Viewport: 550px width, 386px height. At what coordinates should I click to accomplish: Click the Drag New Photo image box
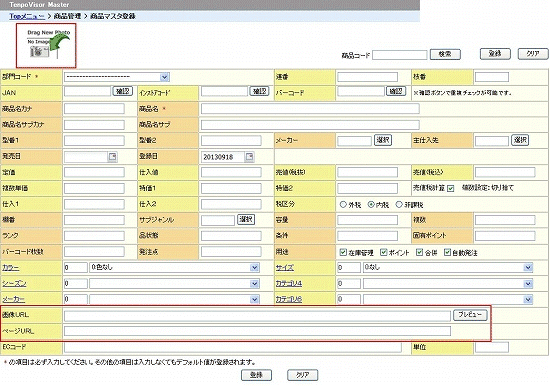[x=46, y=46]
